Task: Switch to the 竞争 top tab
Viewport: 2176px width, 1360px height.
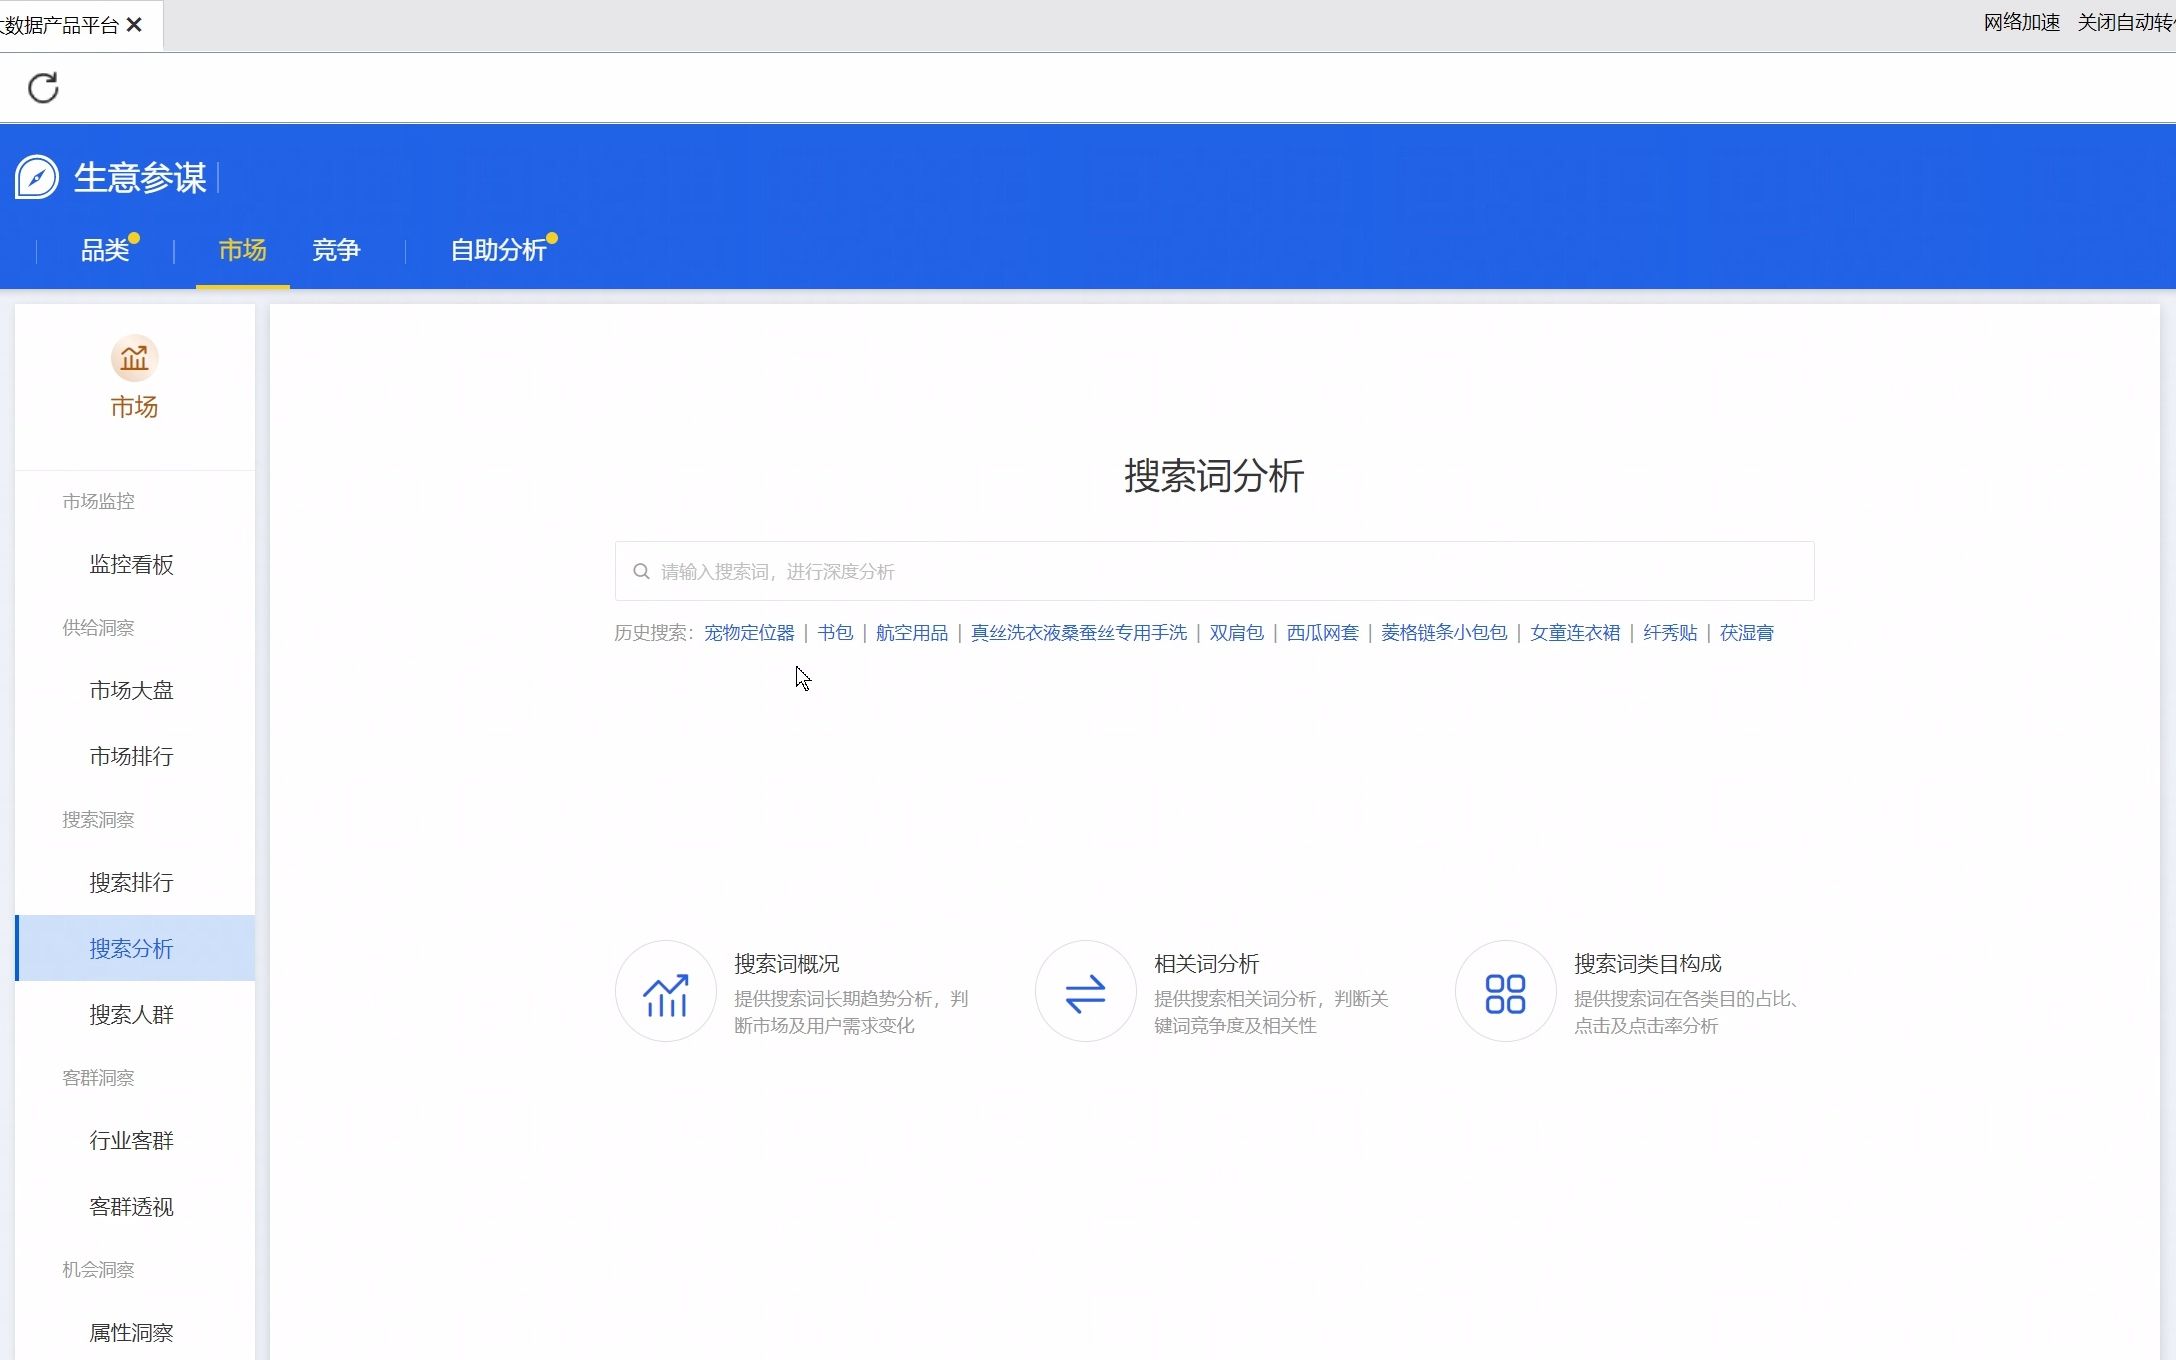Action: (x=336, y=250)
